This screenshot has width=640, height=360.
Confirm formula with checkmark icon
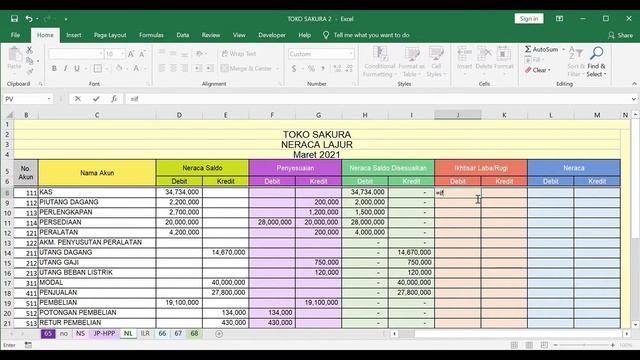click(96, 99)
